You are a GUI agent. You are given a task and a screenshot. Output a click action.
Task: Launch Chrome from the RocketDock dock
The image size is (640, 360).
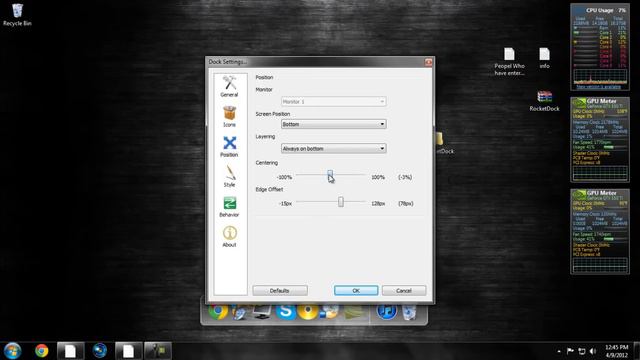[x=218, y=312]
